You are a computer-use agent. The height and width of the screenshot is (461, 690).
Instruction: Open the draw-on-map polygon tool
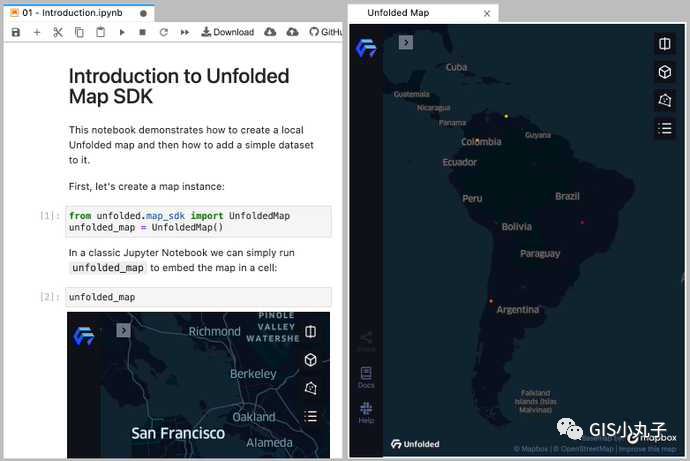[x=664, y=100]
